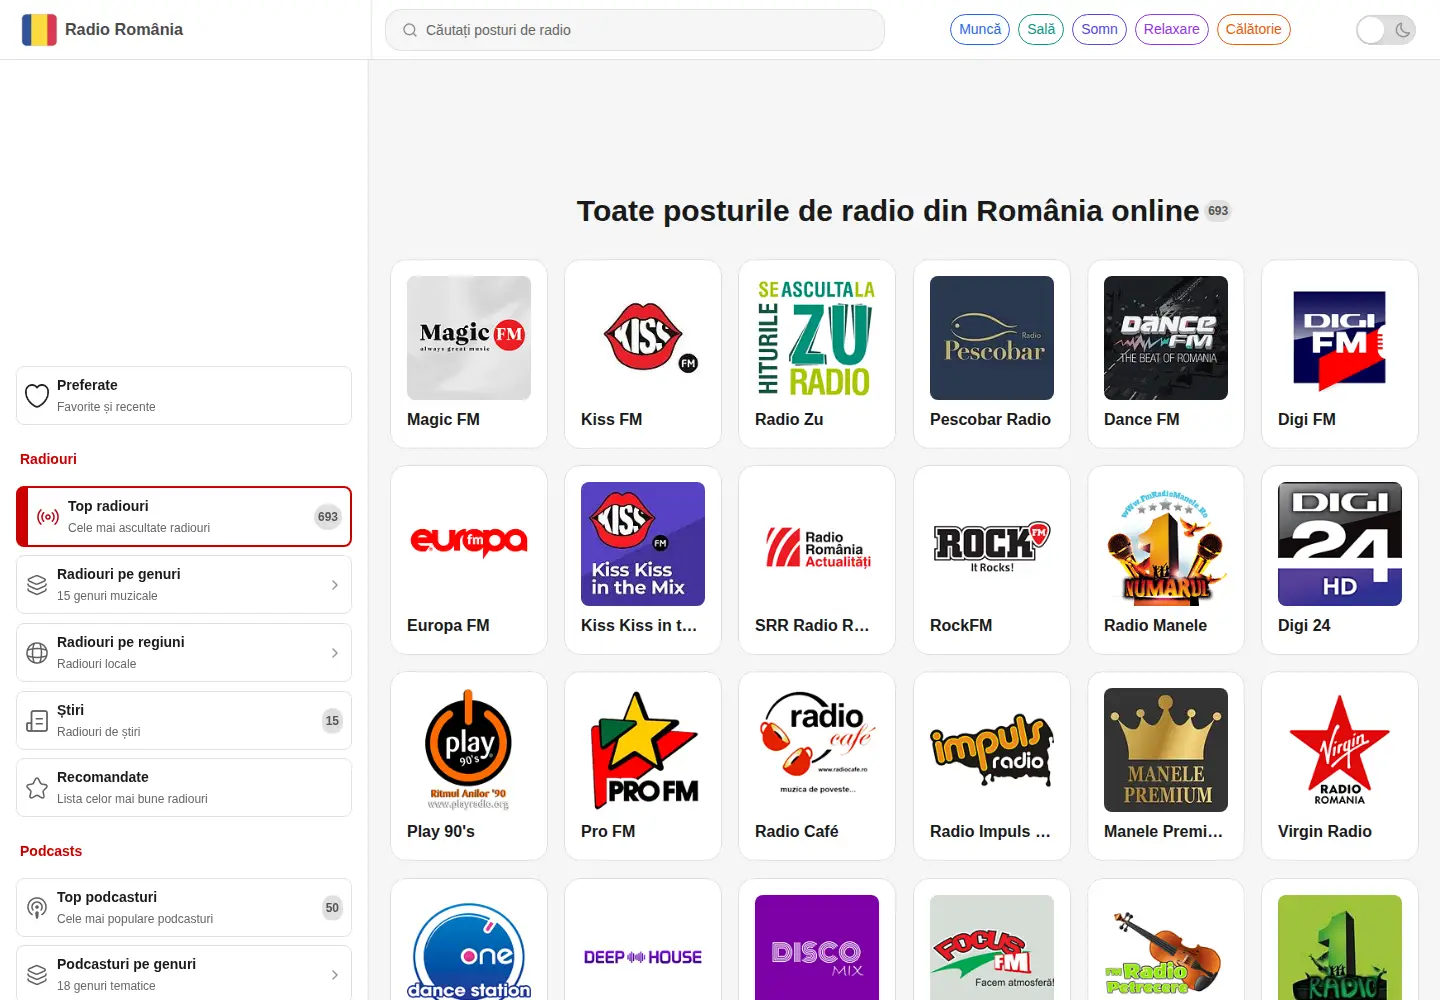Click the globe icon for Radiouri pe regiuni
Viewport: 1440px width, 1000px height.
(37, 653)
